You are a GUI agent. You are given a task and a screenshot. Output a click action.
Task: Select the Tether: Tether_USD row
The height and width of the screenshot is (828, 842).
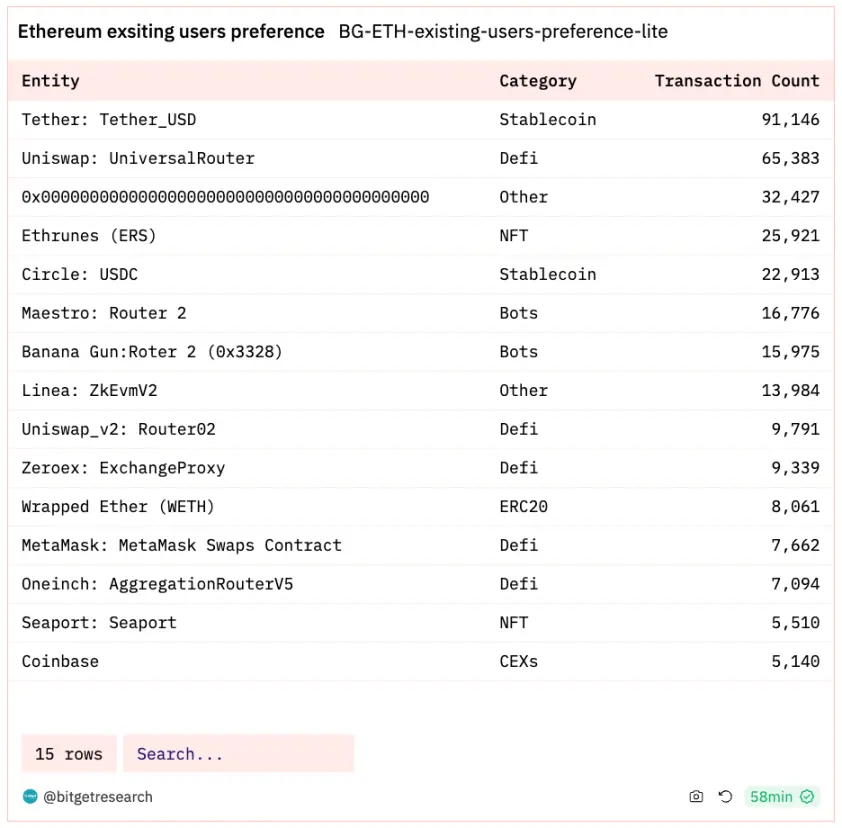(109, 120)
